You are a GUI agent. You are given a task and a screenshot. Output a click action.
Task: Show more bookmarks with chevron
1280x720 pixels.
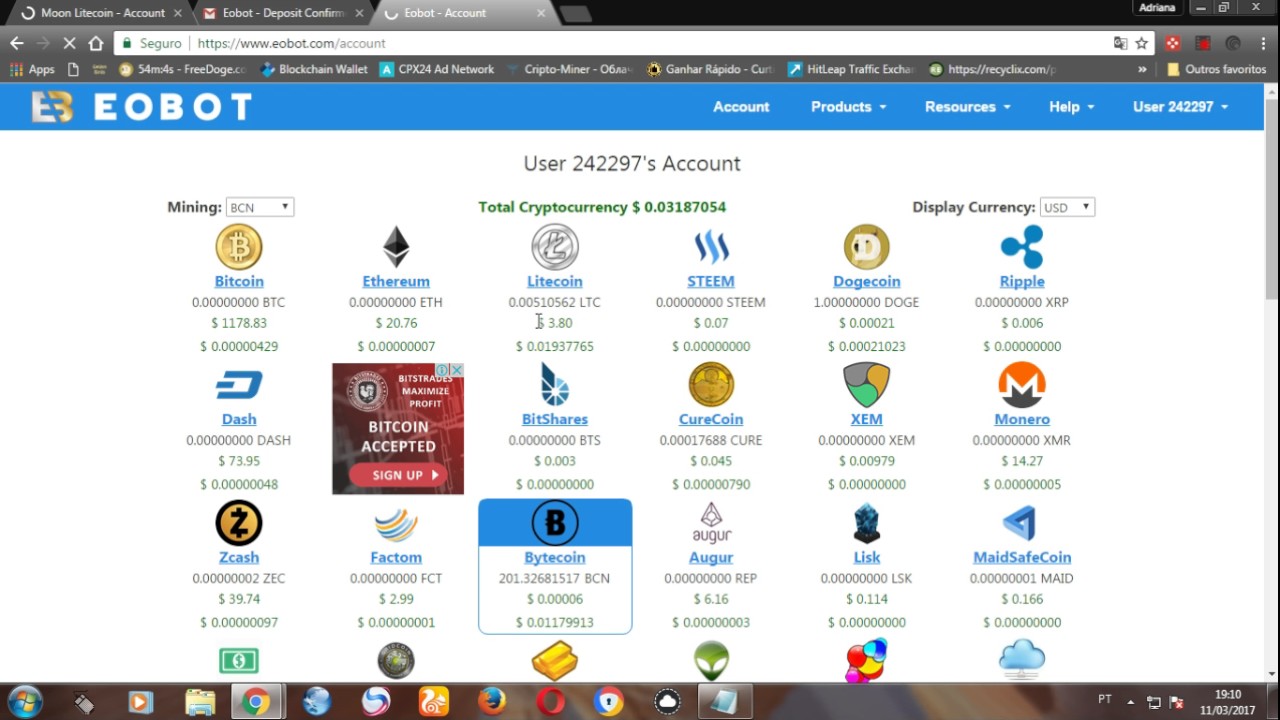[x=1142, y=69]
